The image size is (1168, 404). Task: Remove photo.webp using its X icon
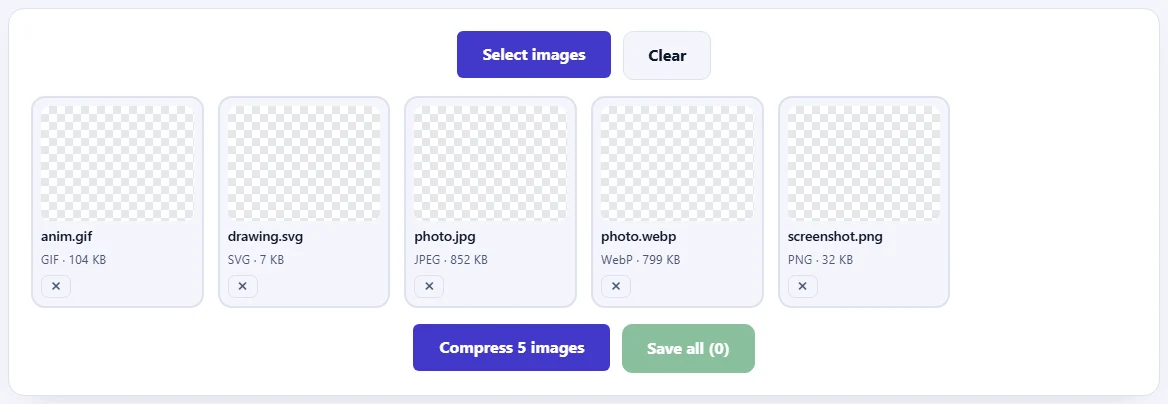616,286
